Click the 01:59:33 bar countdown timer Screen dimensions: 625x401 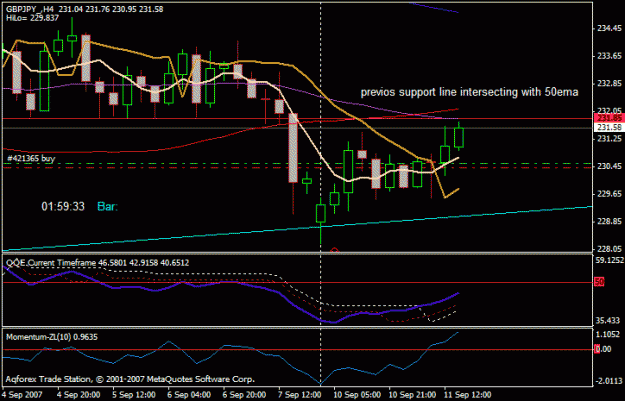[63, 206]
